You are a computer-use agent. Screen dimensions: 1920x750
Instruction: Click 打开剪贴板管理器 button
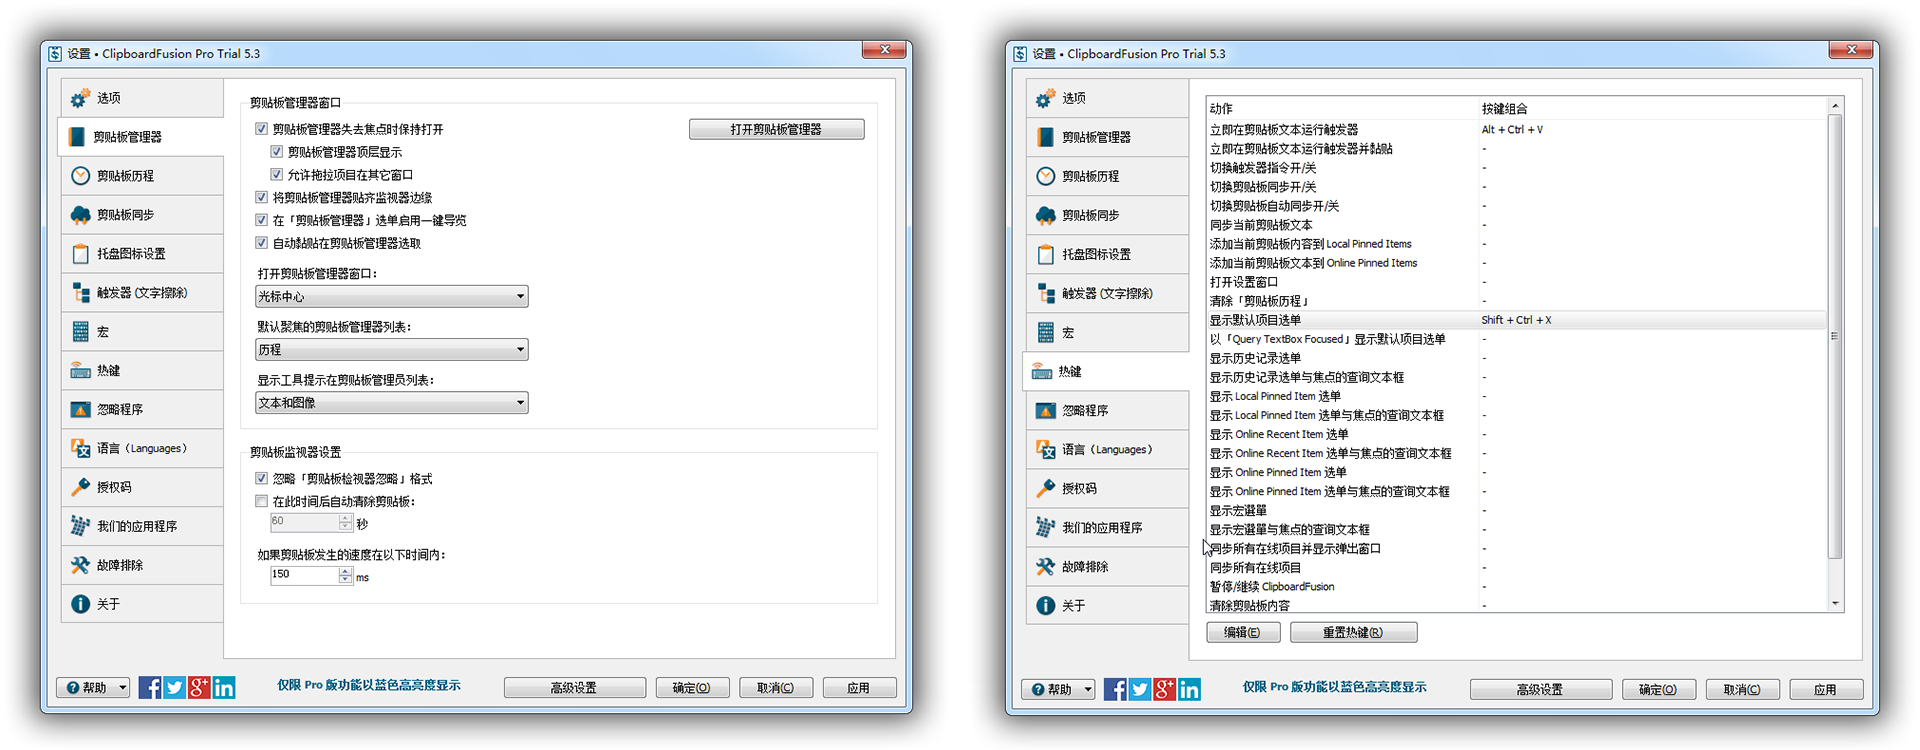[x=776, y=129]
